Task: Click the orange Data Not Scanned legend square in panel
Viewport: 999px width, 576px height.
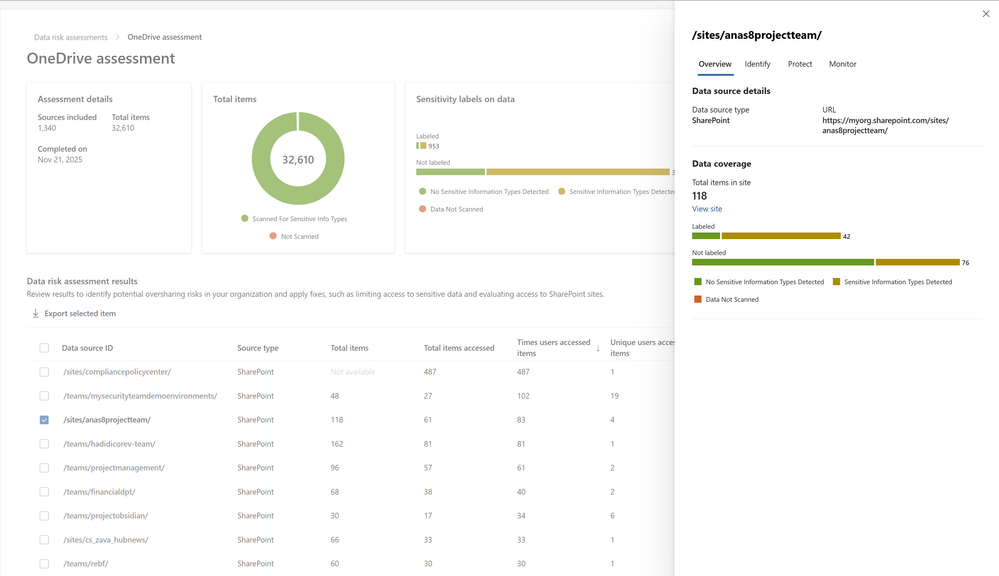Action: tap(698, 299)
